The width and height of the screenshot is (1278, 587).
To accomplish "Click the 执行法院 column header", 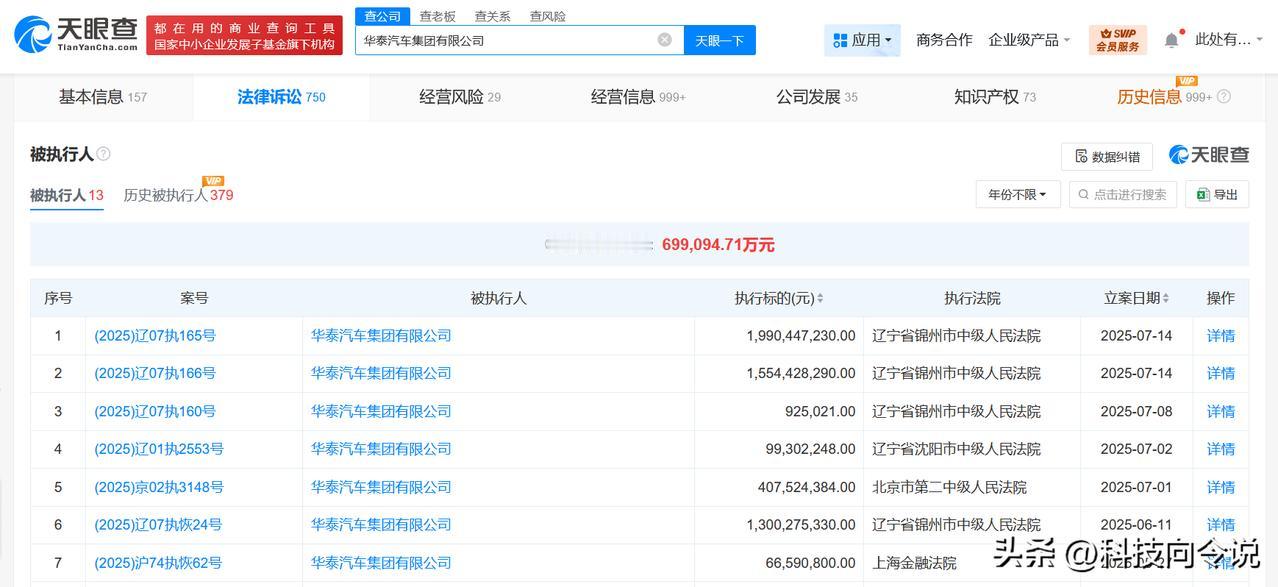I will pyautogui.click(x=972, y=299).
